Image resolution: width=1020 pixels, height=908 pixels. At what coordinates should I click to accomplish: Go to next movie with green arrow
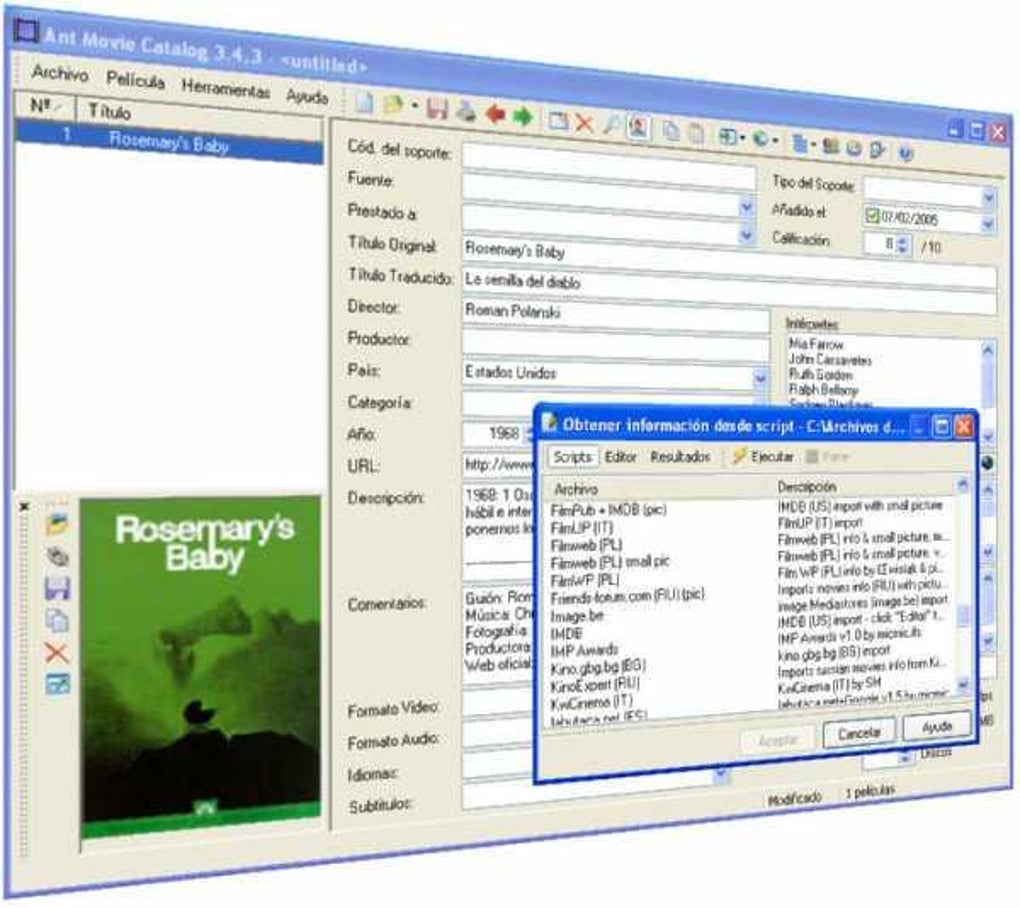pos(523,117)
